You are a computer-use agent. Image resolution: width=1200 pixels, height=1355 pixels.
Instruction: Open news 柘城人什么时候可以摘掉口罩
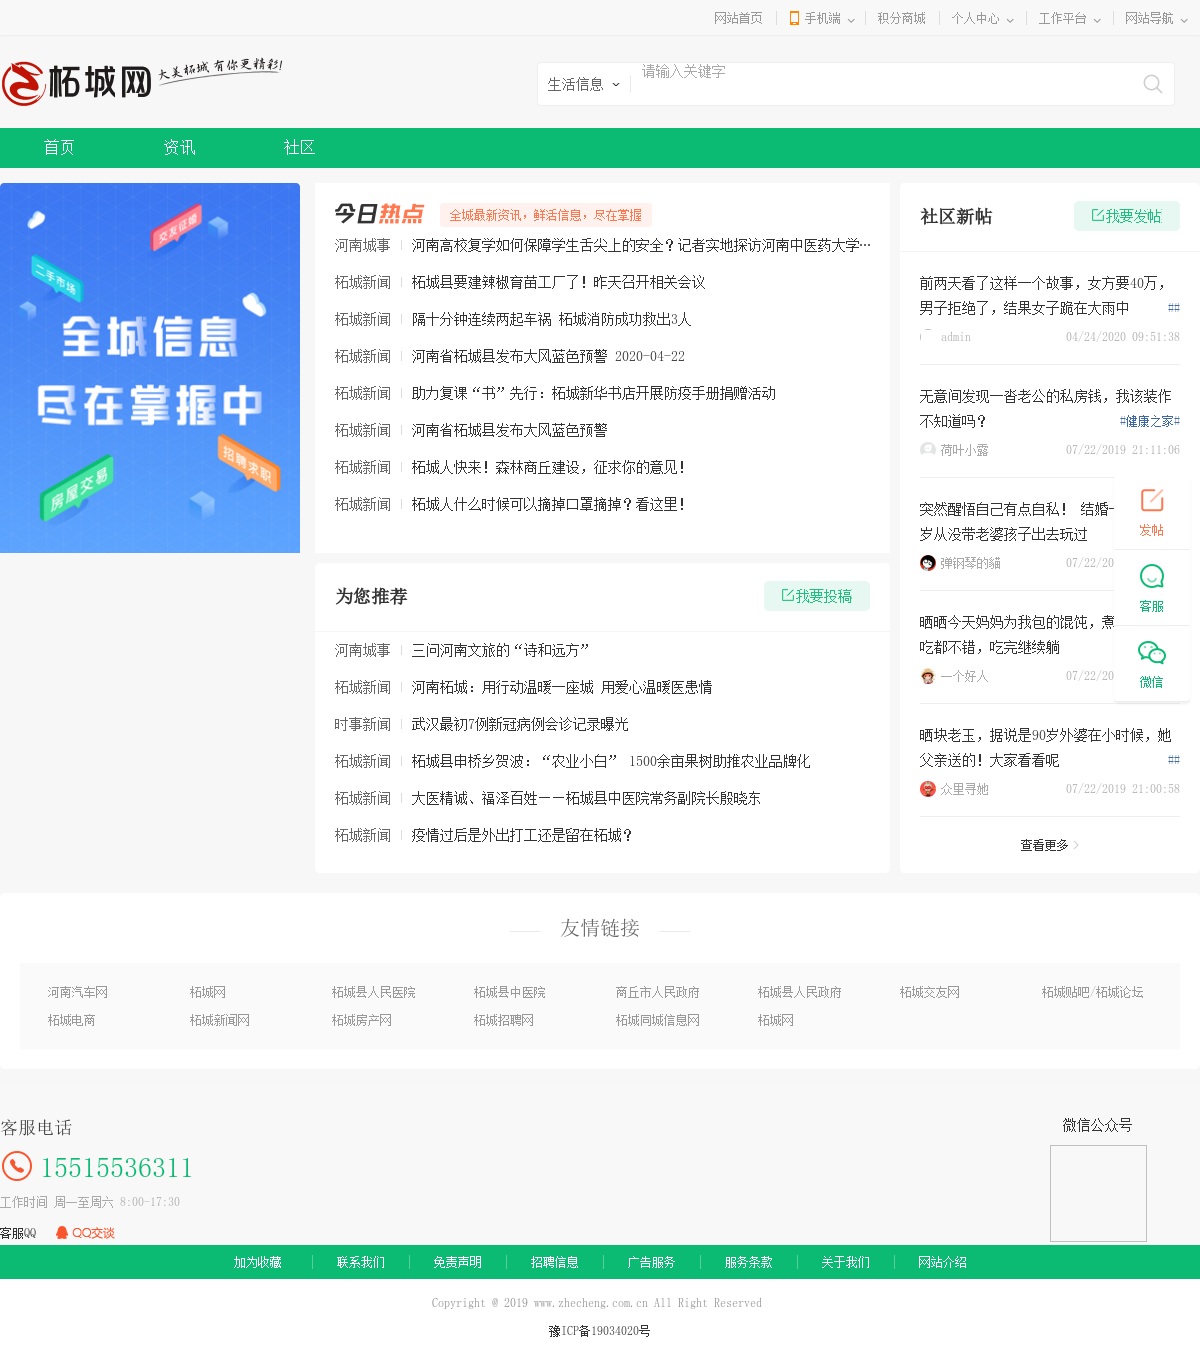point(548,504)
